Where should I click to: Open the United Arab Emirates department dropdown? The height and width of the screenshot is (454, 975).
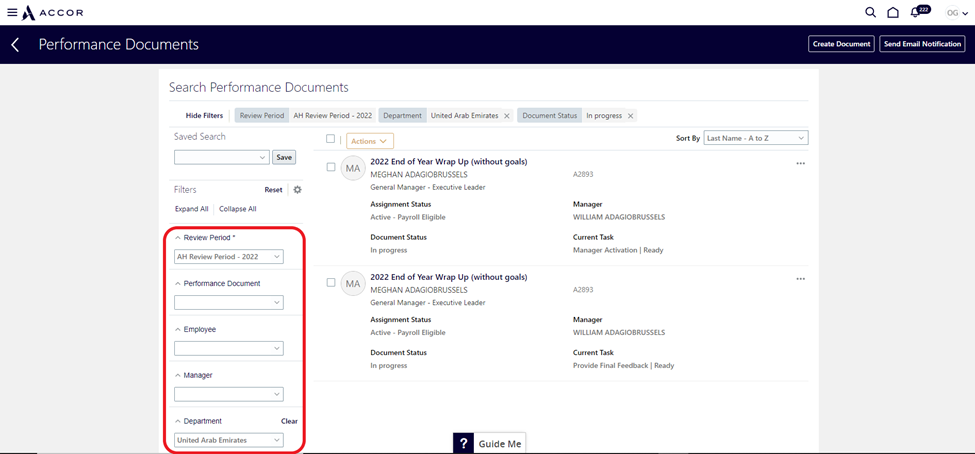click(229, 440)
